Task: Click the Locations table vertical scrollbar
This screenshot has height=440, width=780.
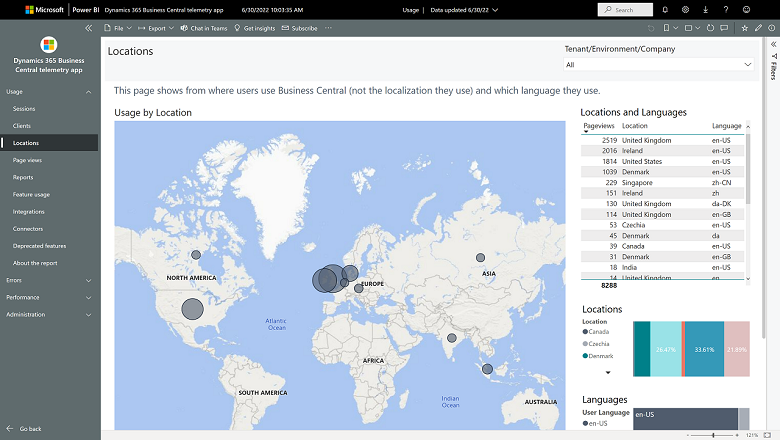Action: coord(748,169)
